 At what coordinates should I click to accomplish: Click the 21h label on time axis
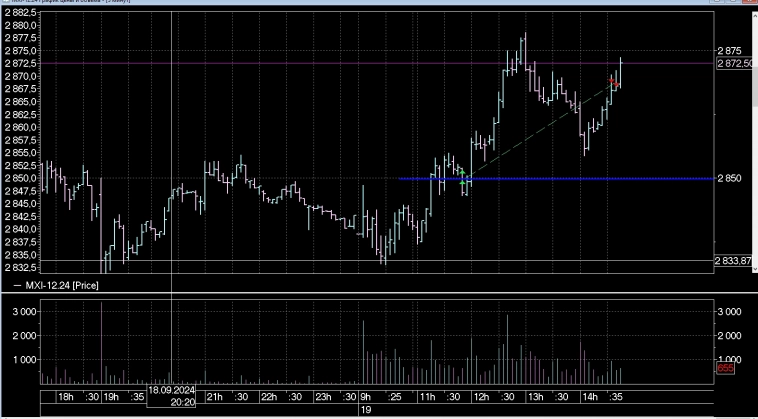[214, 397]
